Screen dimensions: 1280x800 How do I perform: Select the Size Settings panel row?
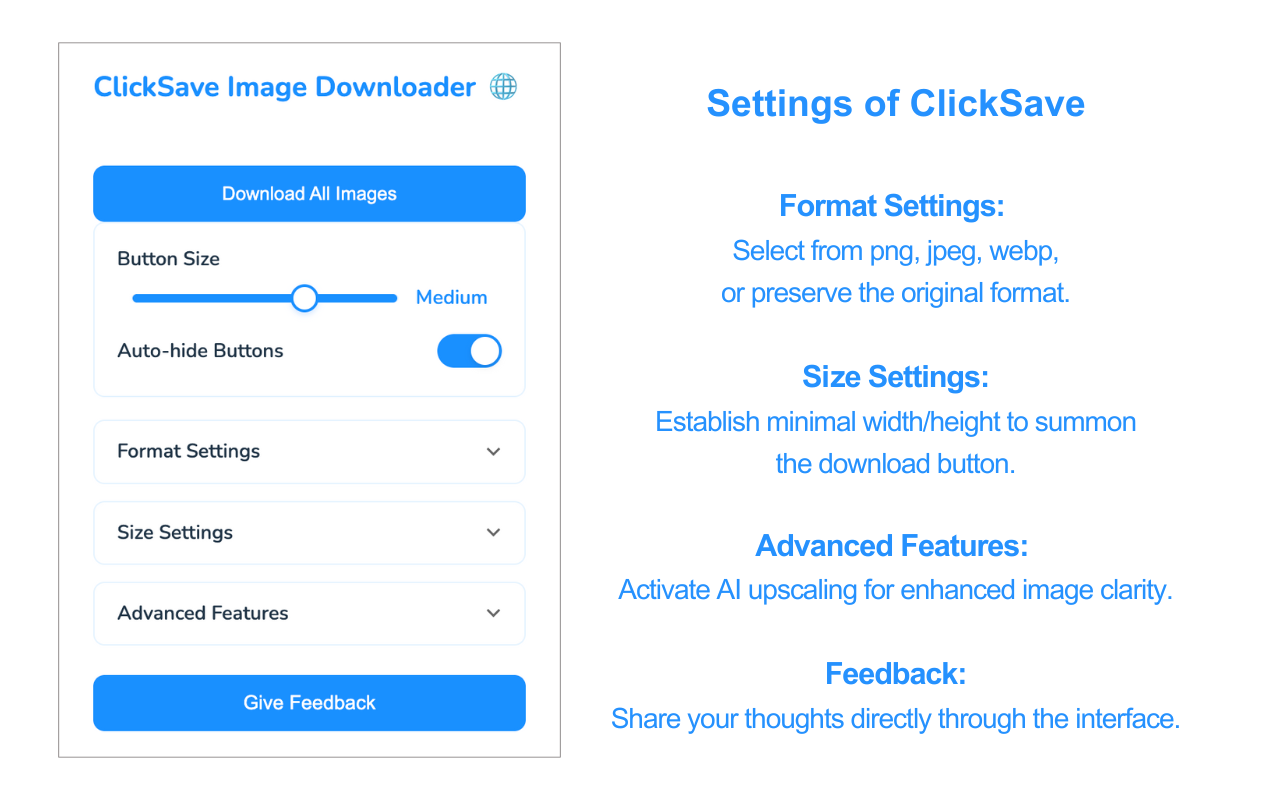pos(309,532)
